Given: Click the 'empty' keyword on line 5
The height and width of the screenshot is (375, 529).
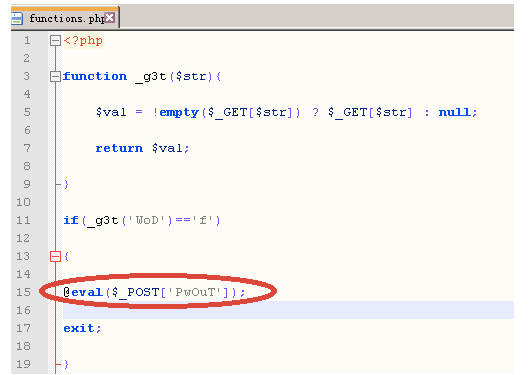Looking at the screenshot, I should pos(179,113).
